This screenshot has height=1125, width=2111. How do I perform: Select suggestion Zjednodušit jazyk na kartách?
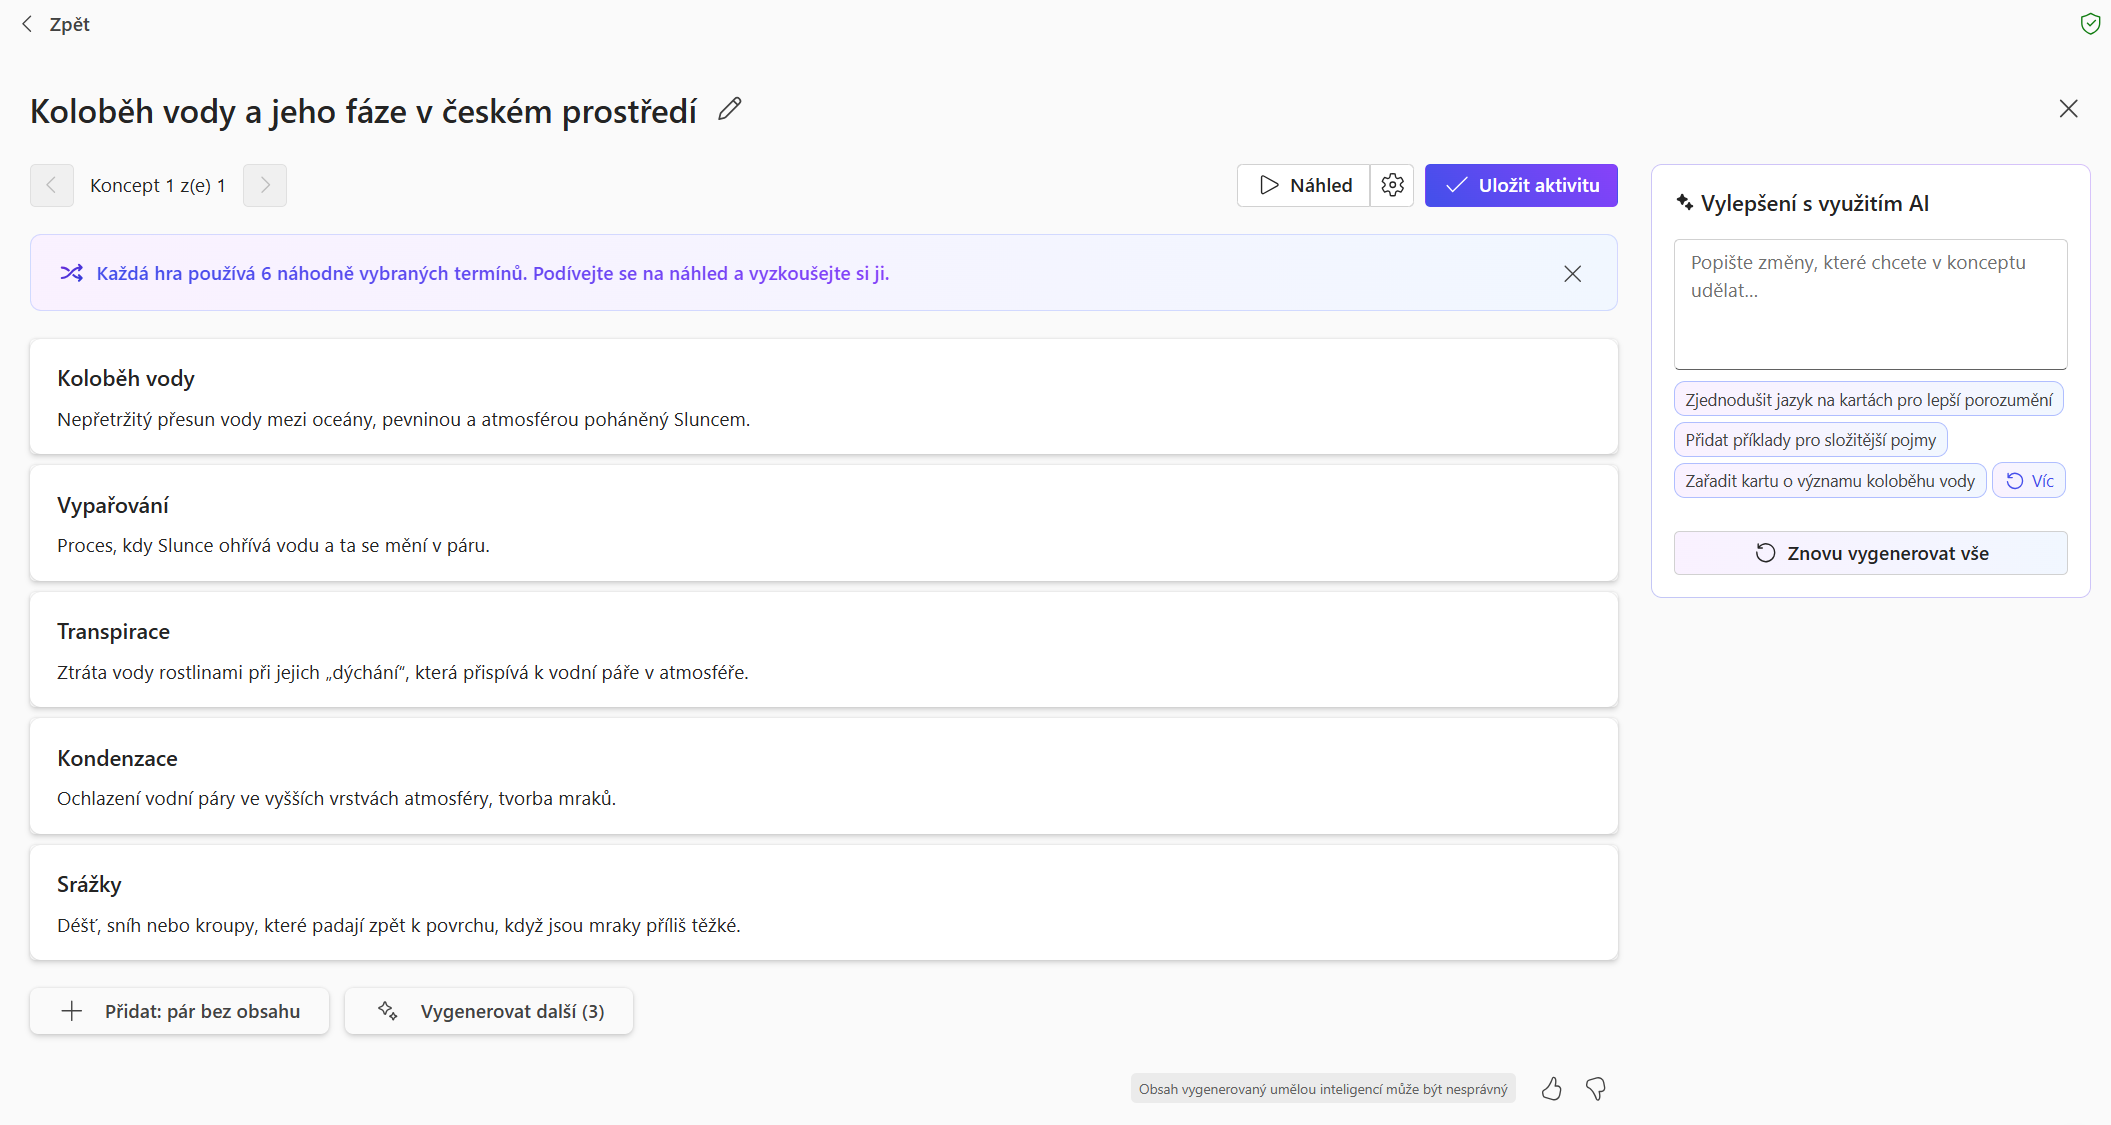pos(1868,400)
